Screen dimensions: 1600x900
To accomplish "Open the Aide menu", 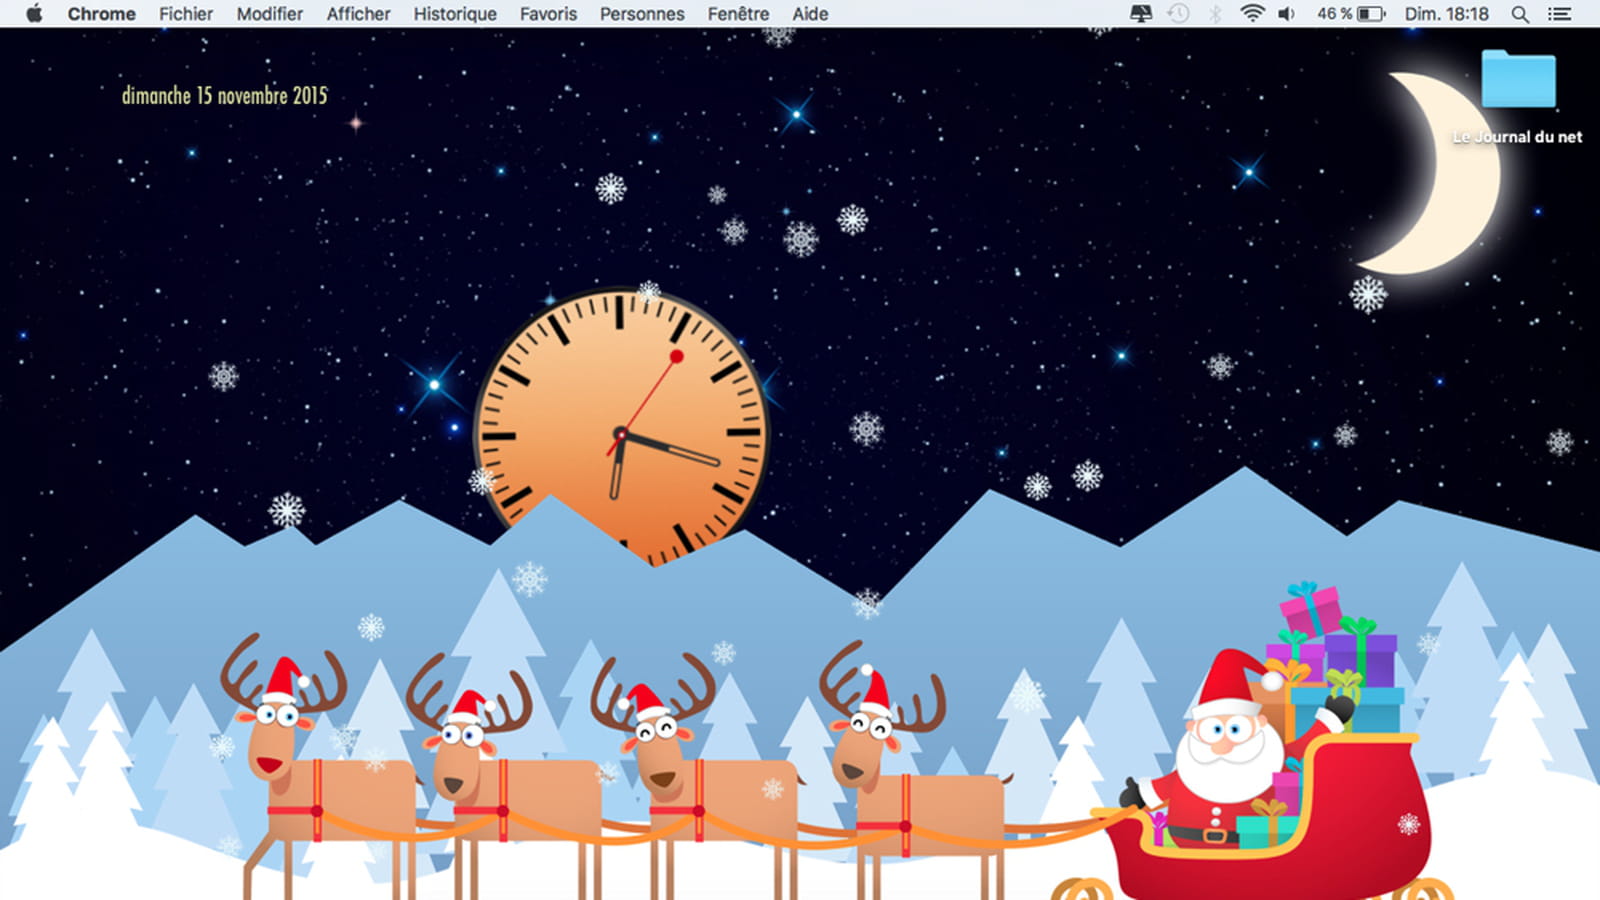I will click(x=810, y=14).
